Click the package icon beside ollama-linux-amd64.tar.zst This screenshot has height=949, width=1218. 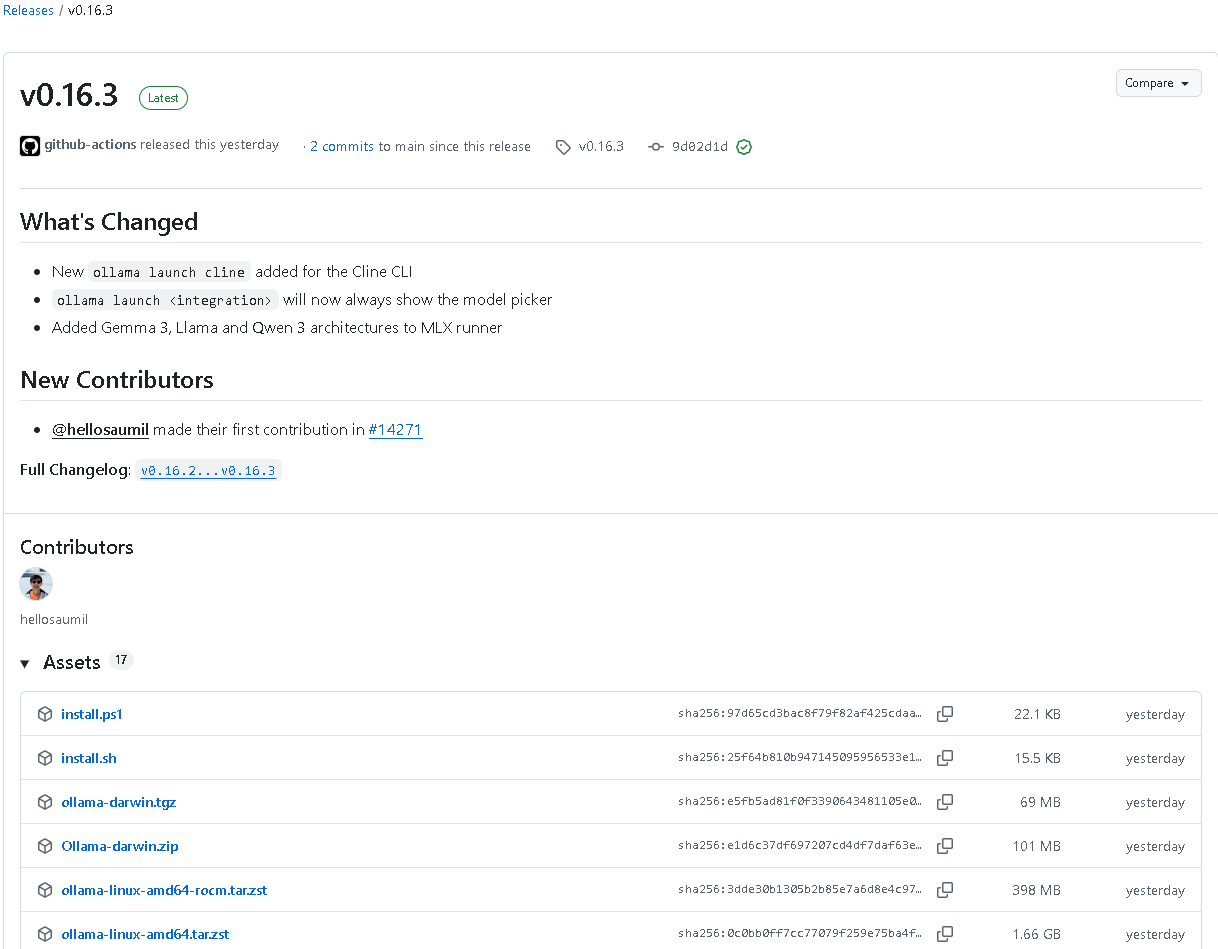(45, 934)
